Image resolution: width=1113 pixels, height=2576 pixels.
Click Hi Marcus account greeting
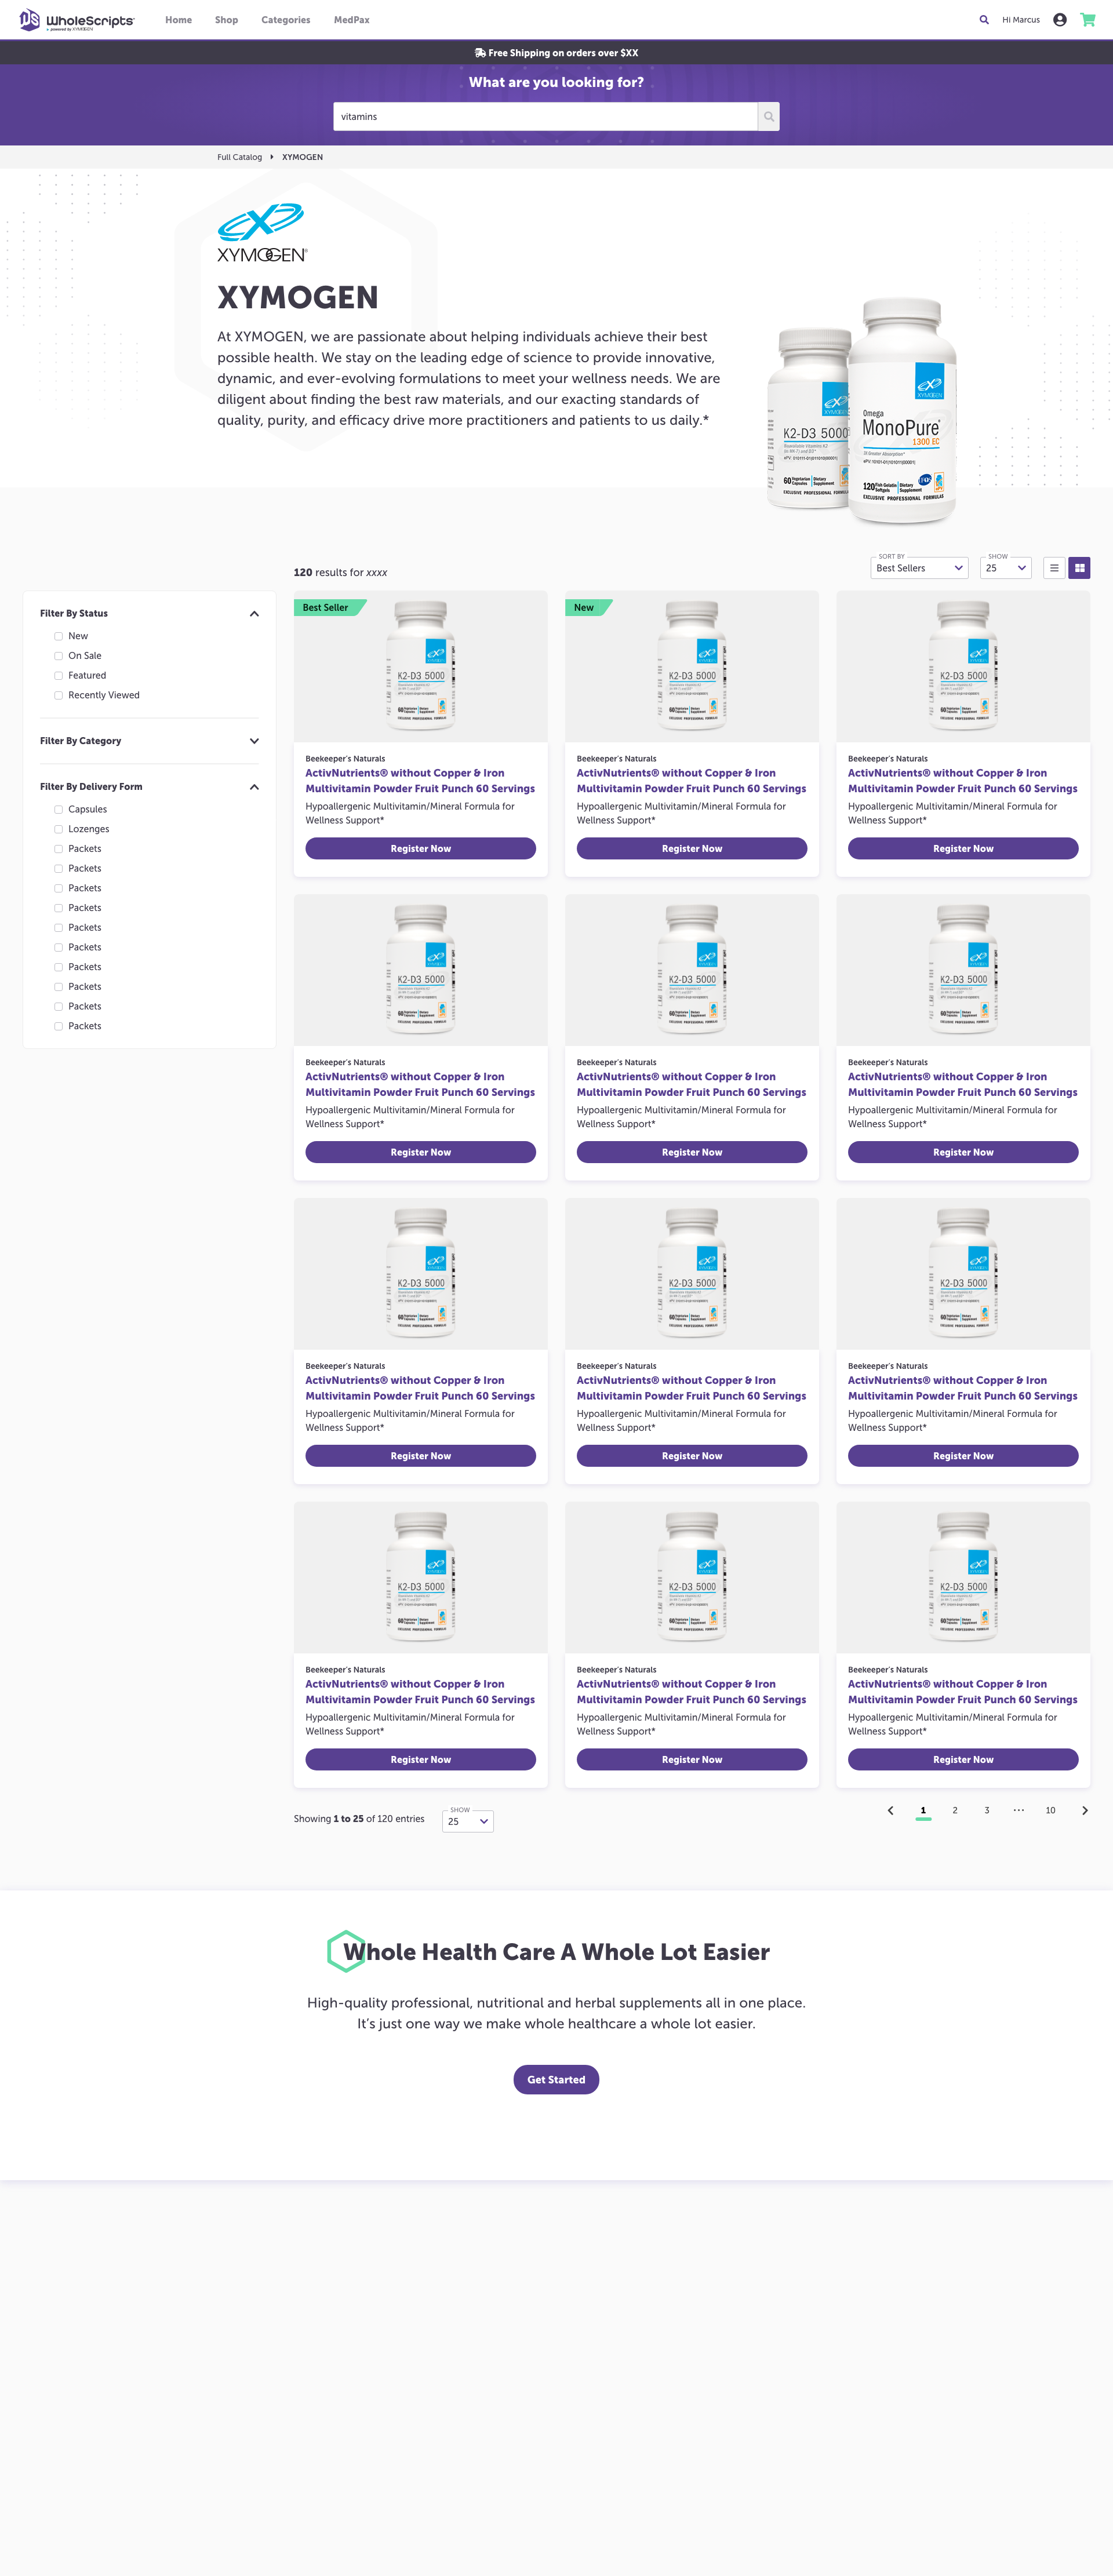pyautogui.click(x=1021, y=20)
